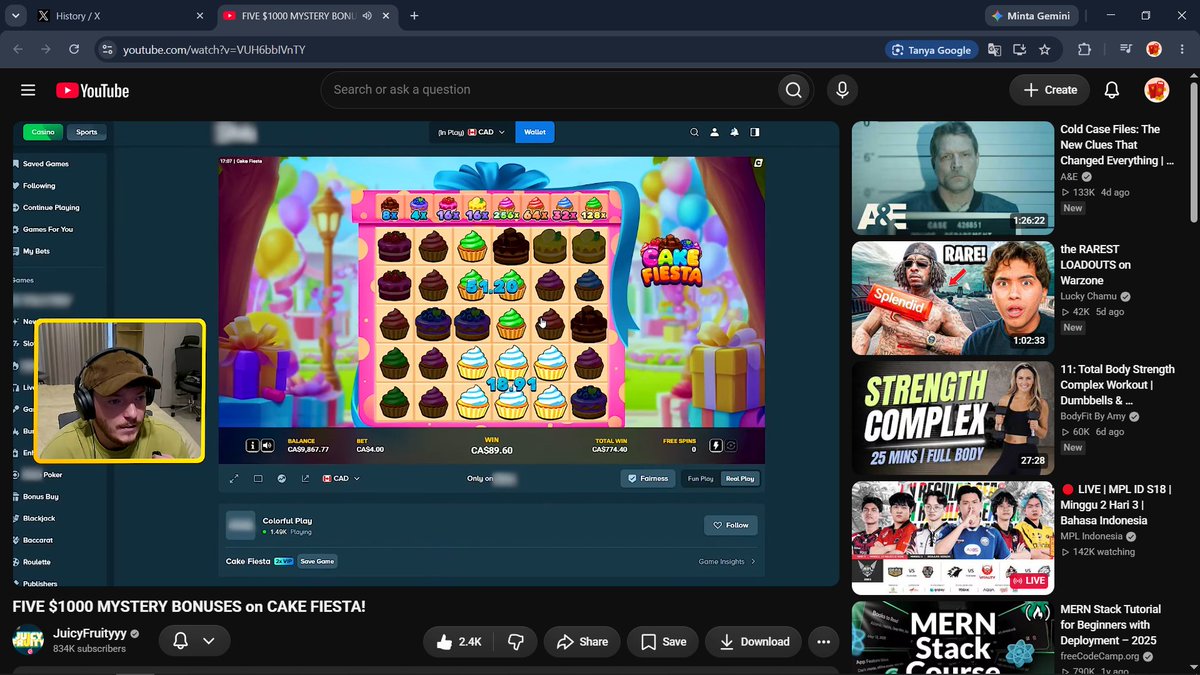Save the video to a playlist

pyautogui.click(x=663, y=642)
